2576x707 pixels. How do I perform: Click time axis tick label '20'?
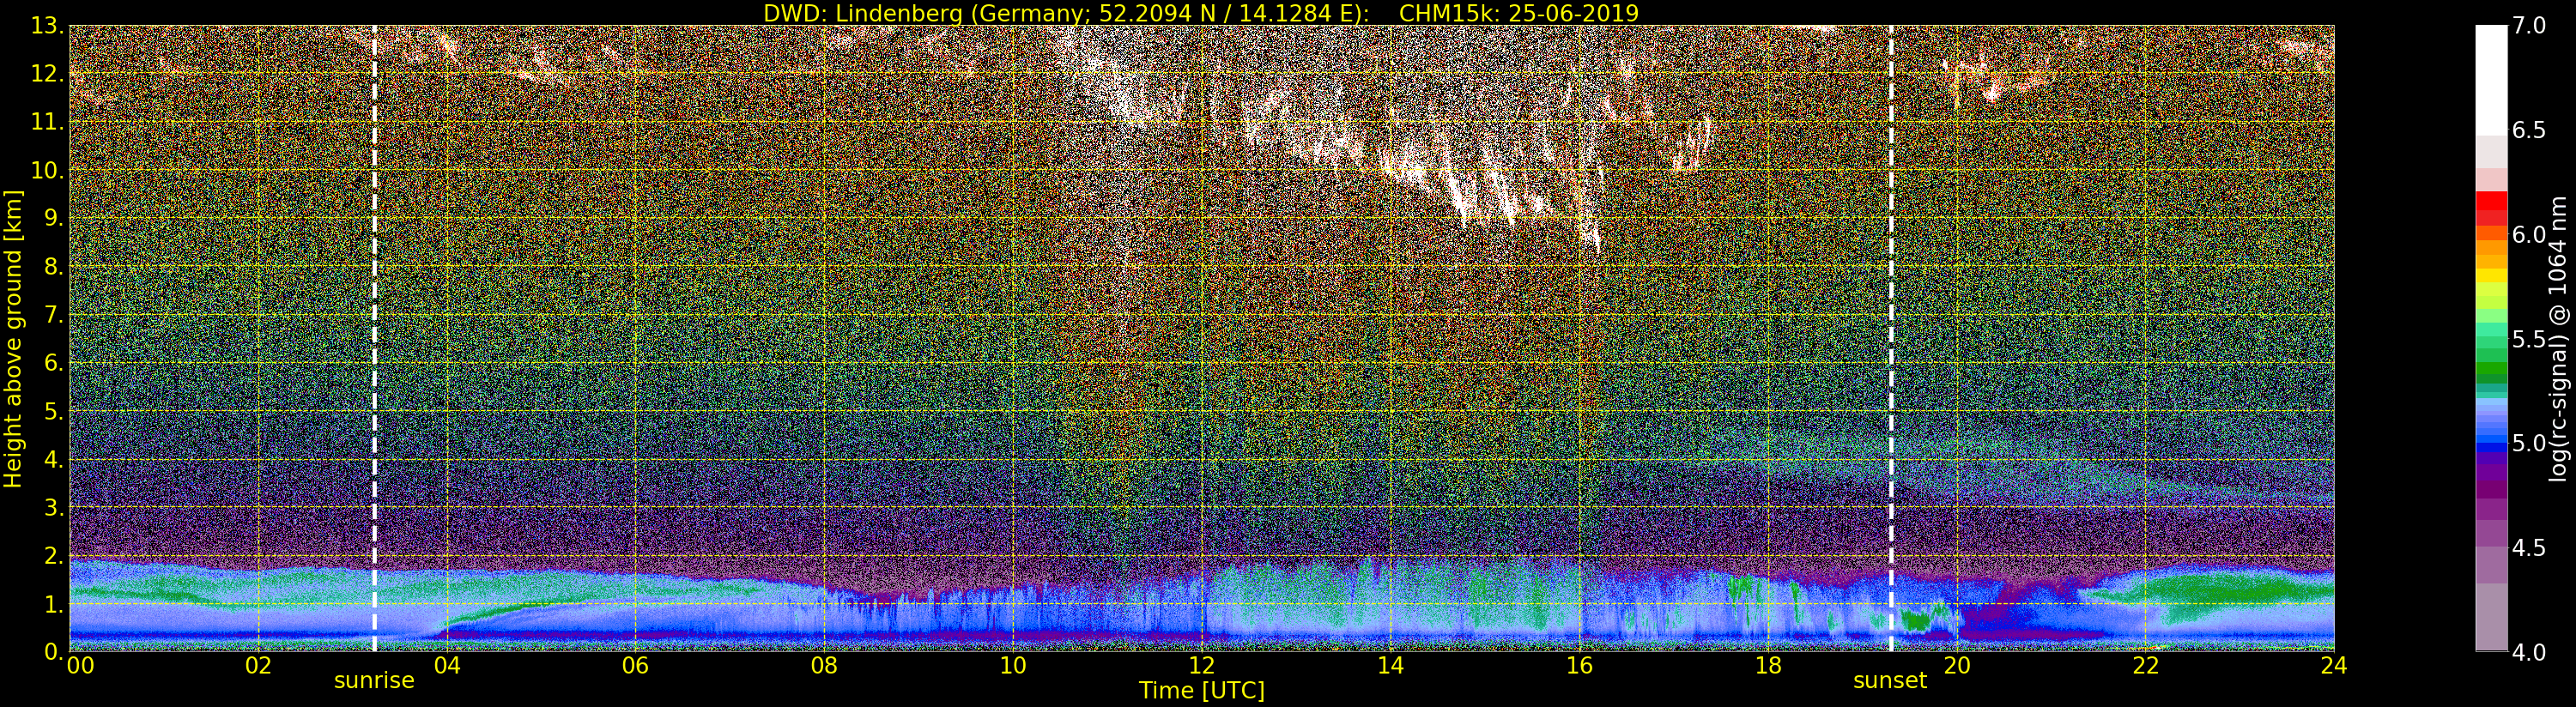(1957, 666)
